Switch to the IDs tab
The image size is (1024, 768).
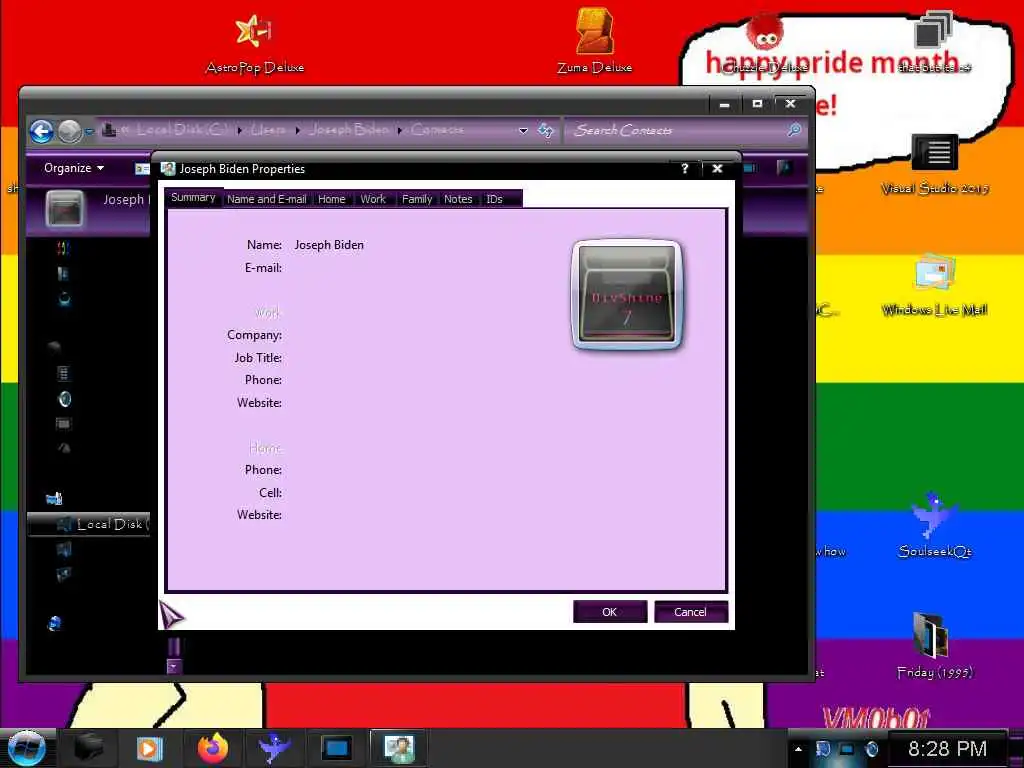[x=494, y=199]
